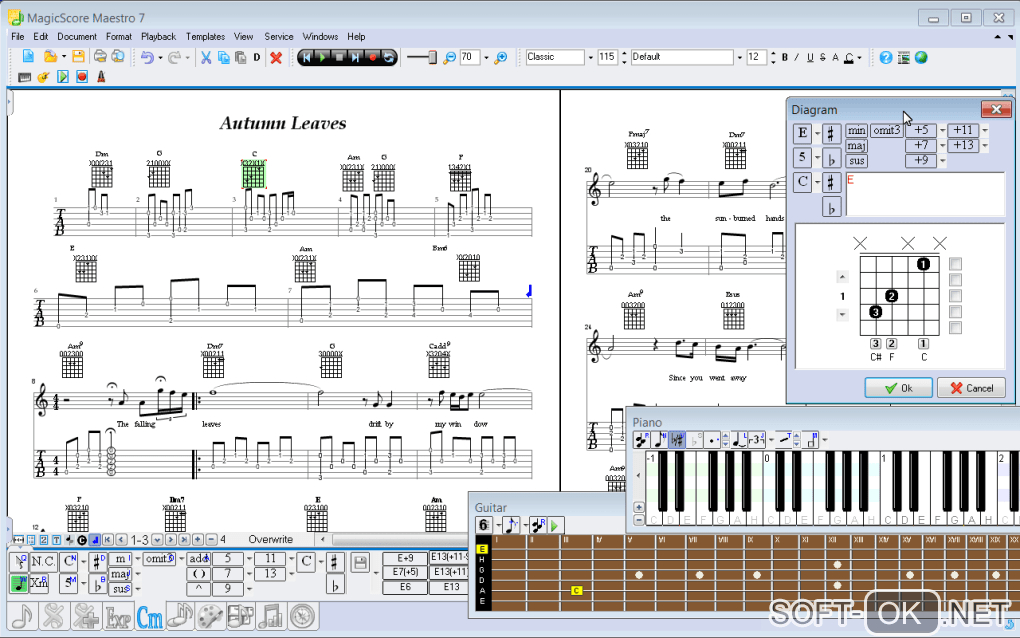Click the font size field showing 12
The image size is (1020, 638).
[x=757, y=57]
